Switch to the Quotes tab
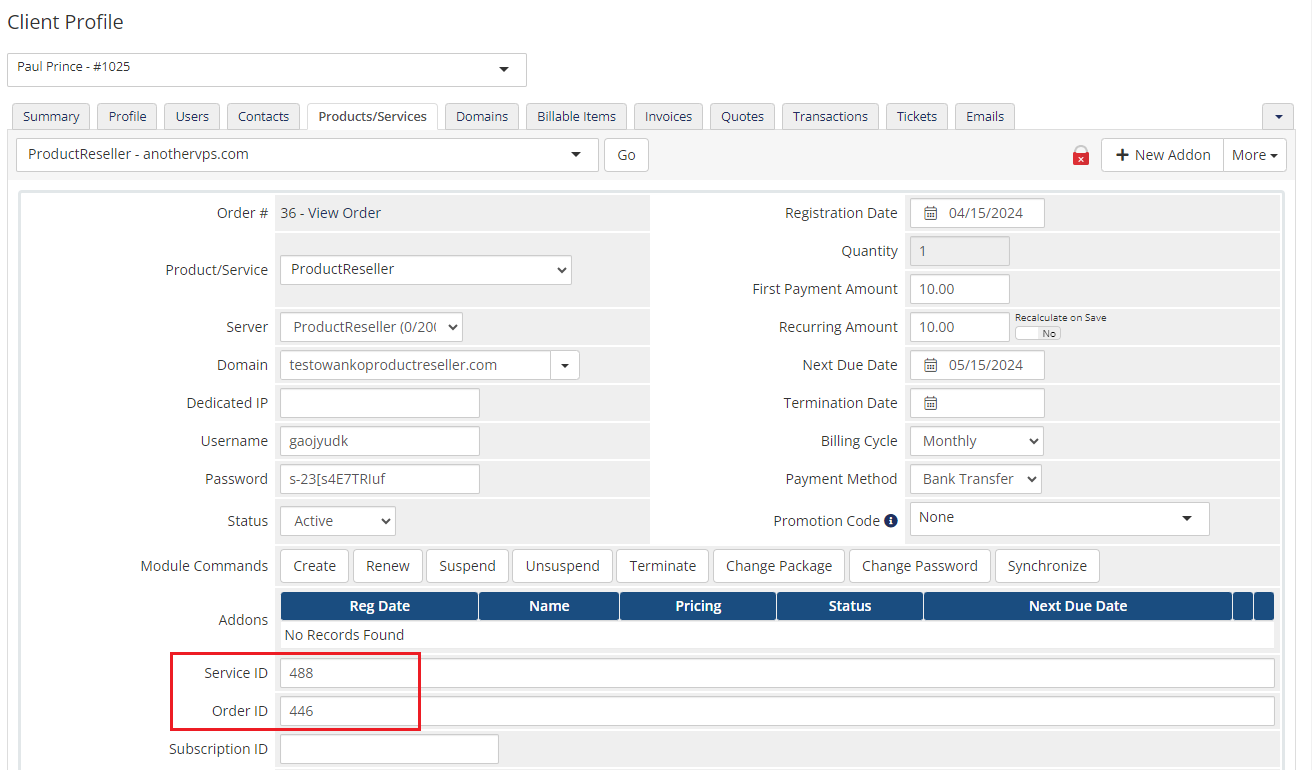 point(743,116)
